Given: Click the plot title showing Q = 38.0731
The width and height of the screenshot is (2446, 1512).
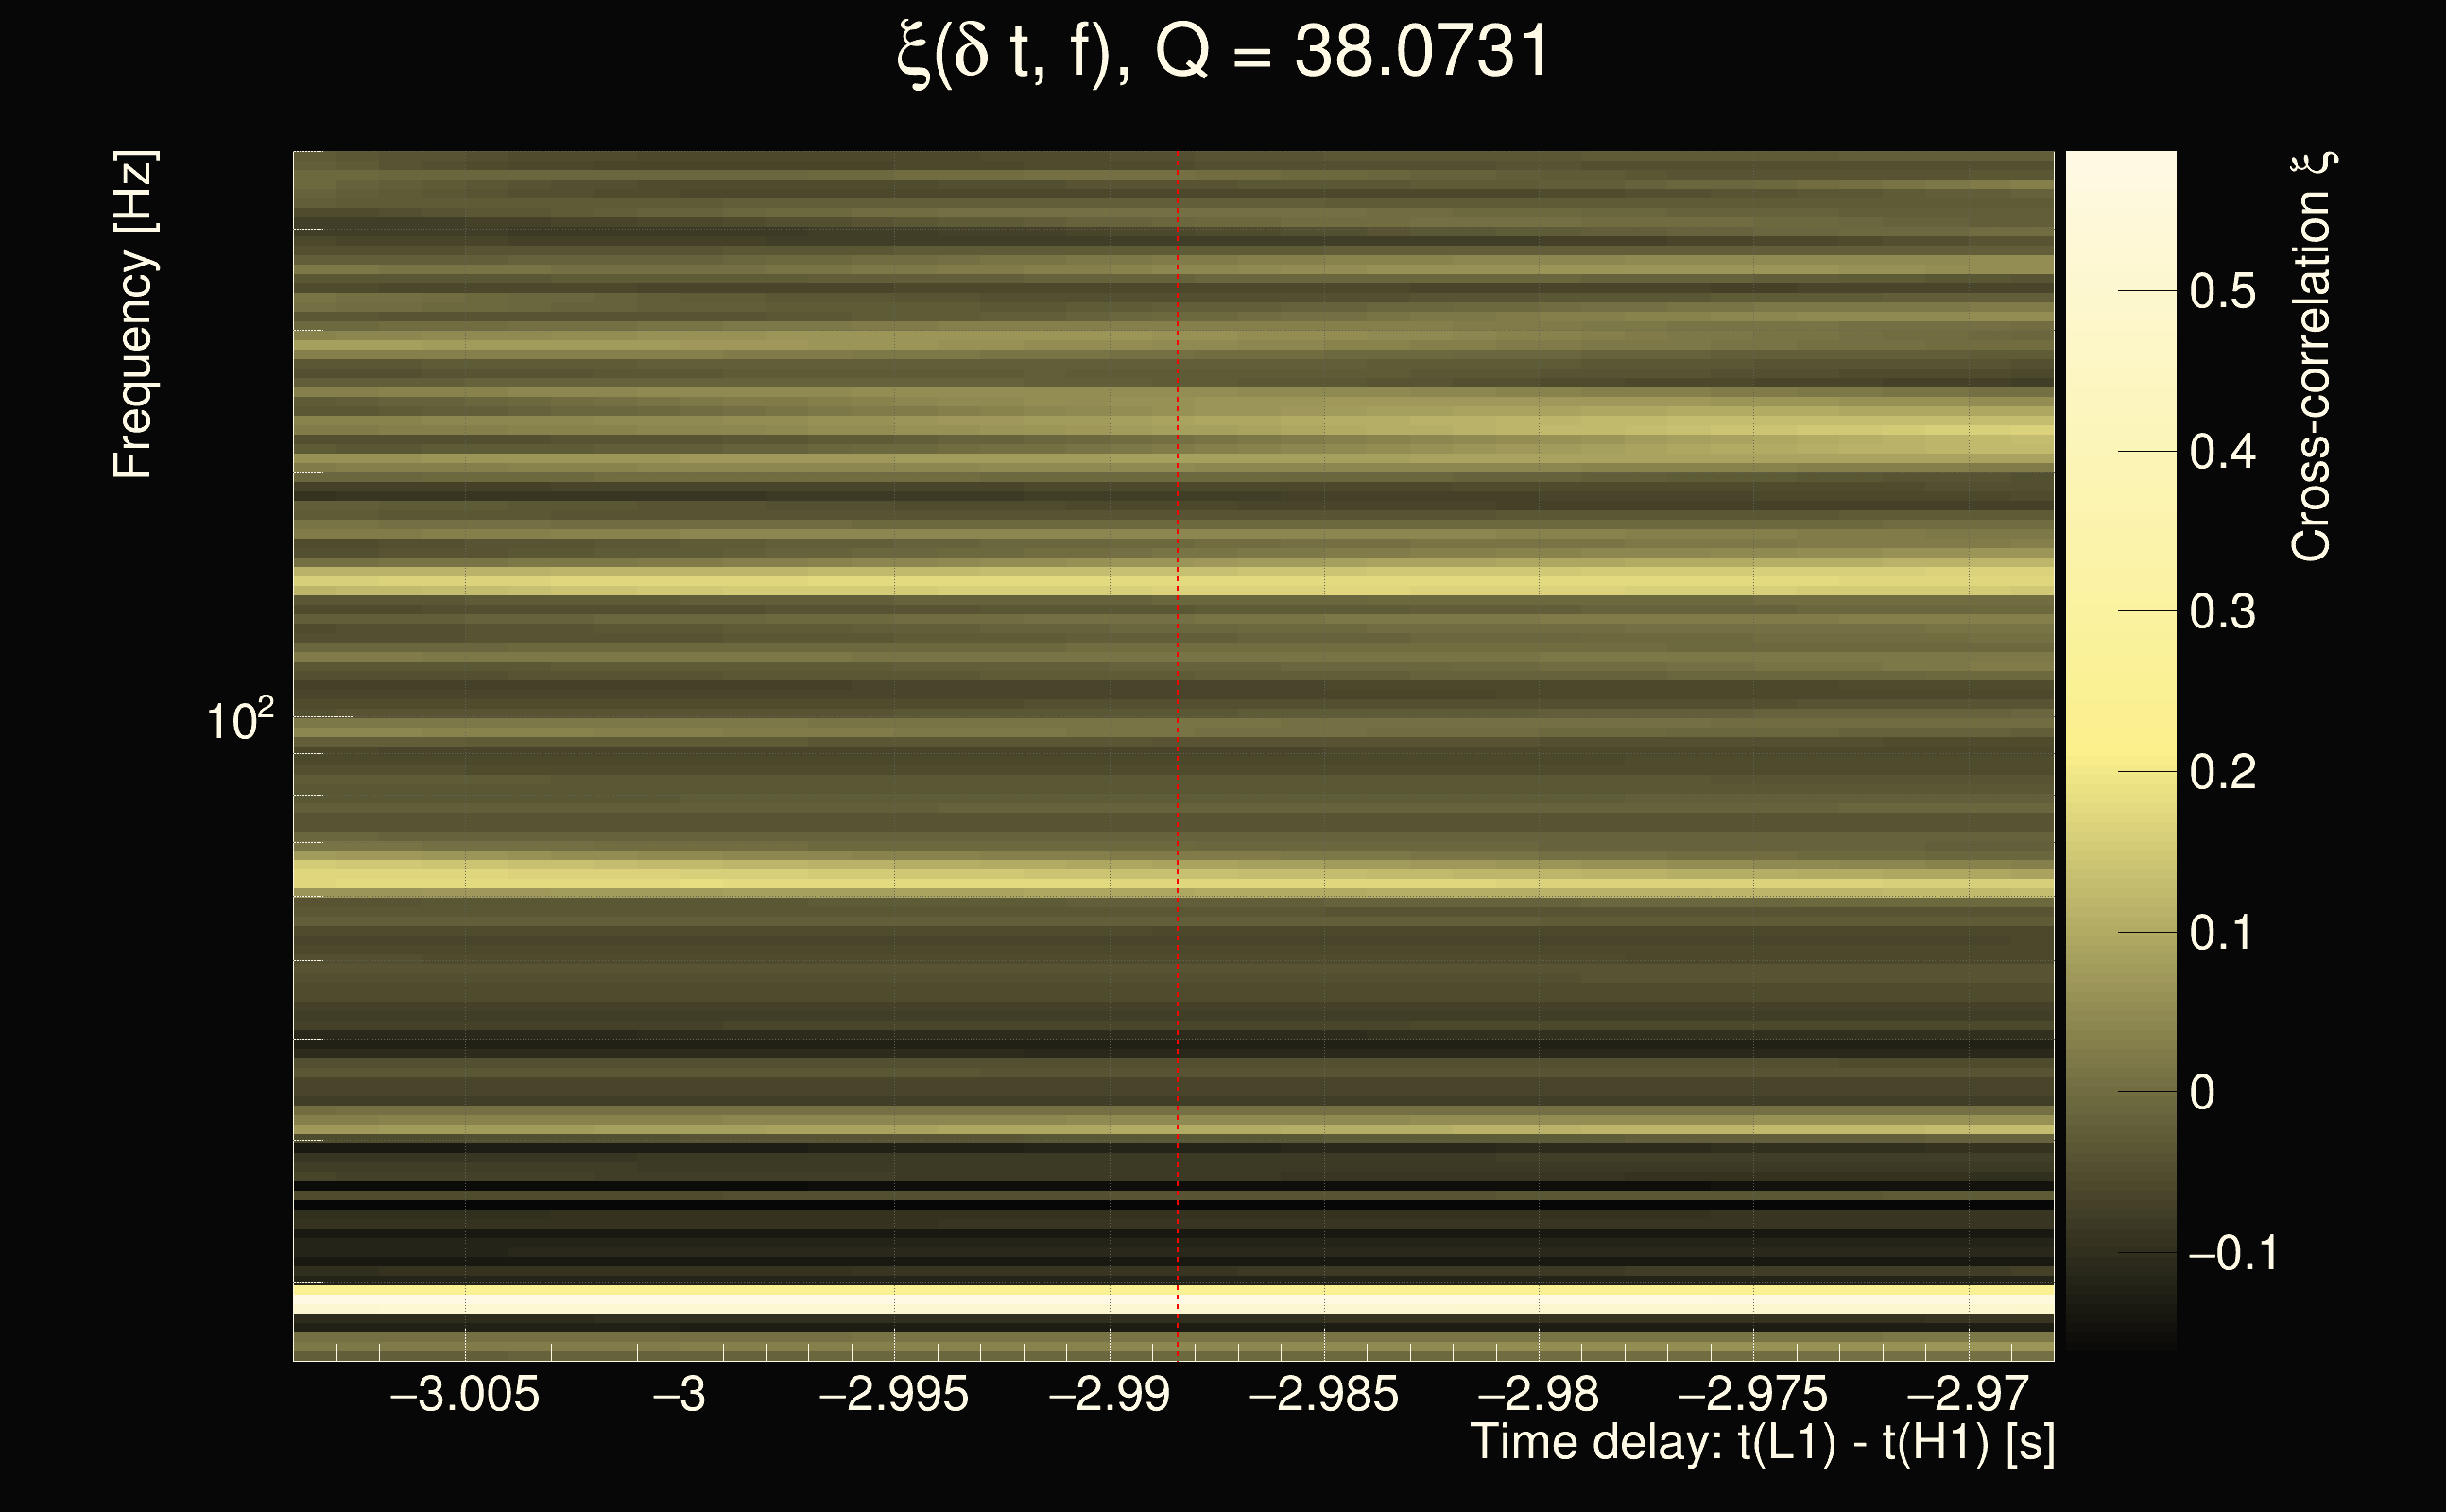Looking at the screenshot, I should (1222, 52).
